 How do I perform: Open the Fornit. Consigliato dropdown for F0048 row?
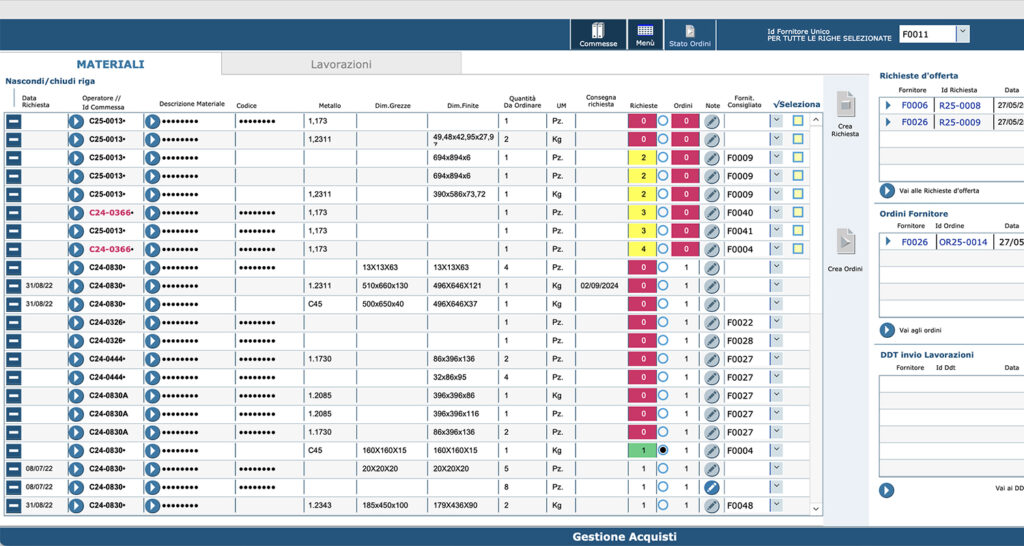pyautogui.click(x=776, y=505)
